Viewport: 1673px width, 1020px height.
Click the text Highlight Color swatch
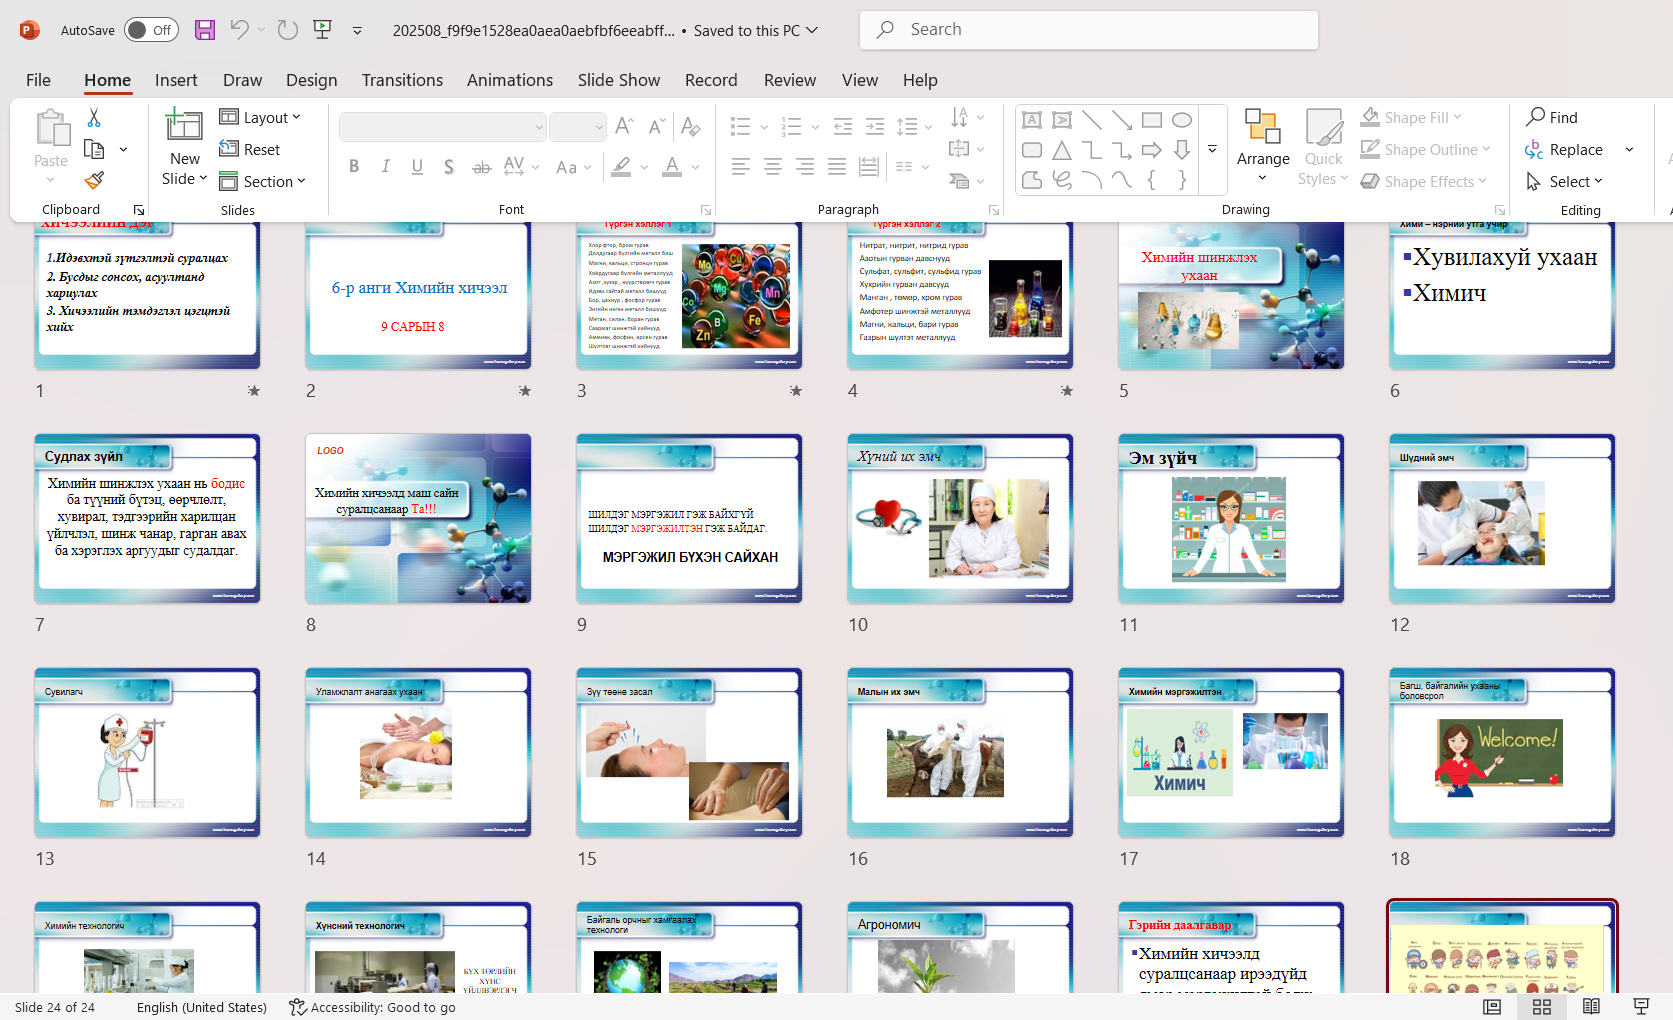621,167
